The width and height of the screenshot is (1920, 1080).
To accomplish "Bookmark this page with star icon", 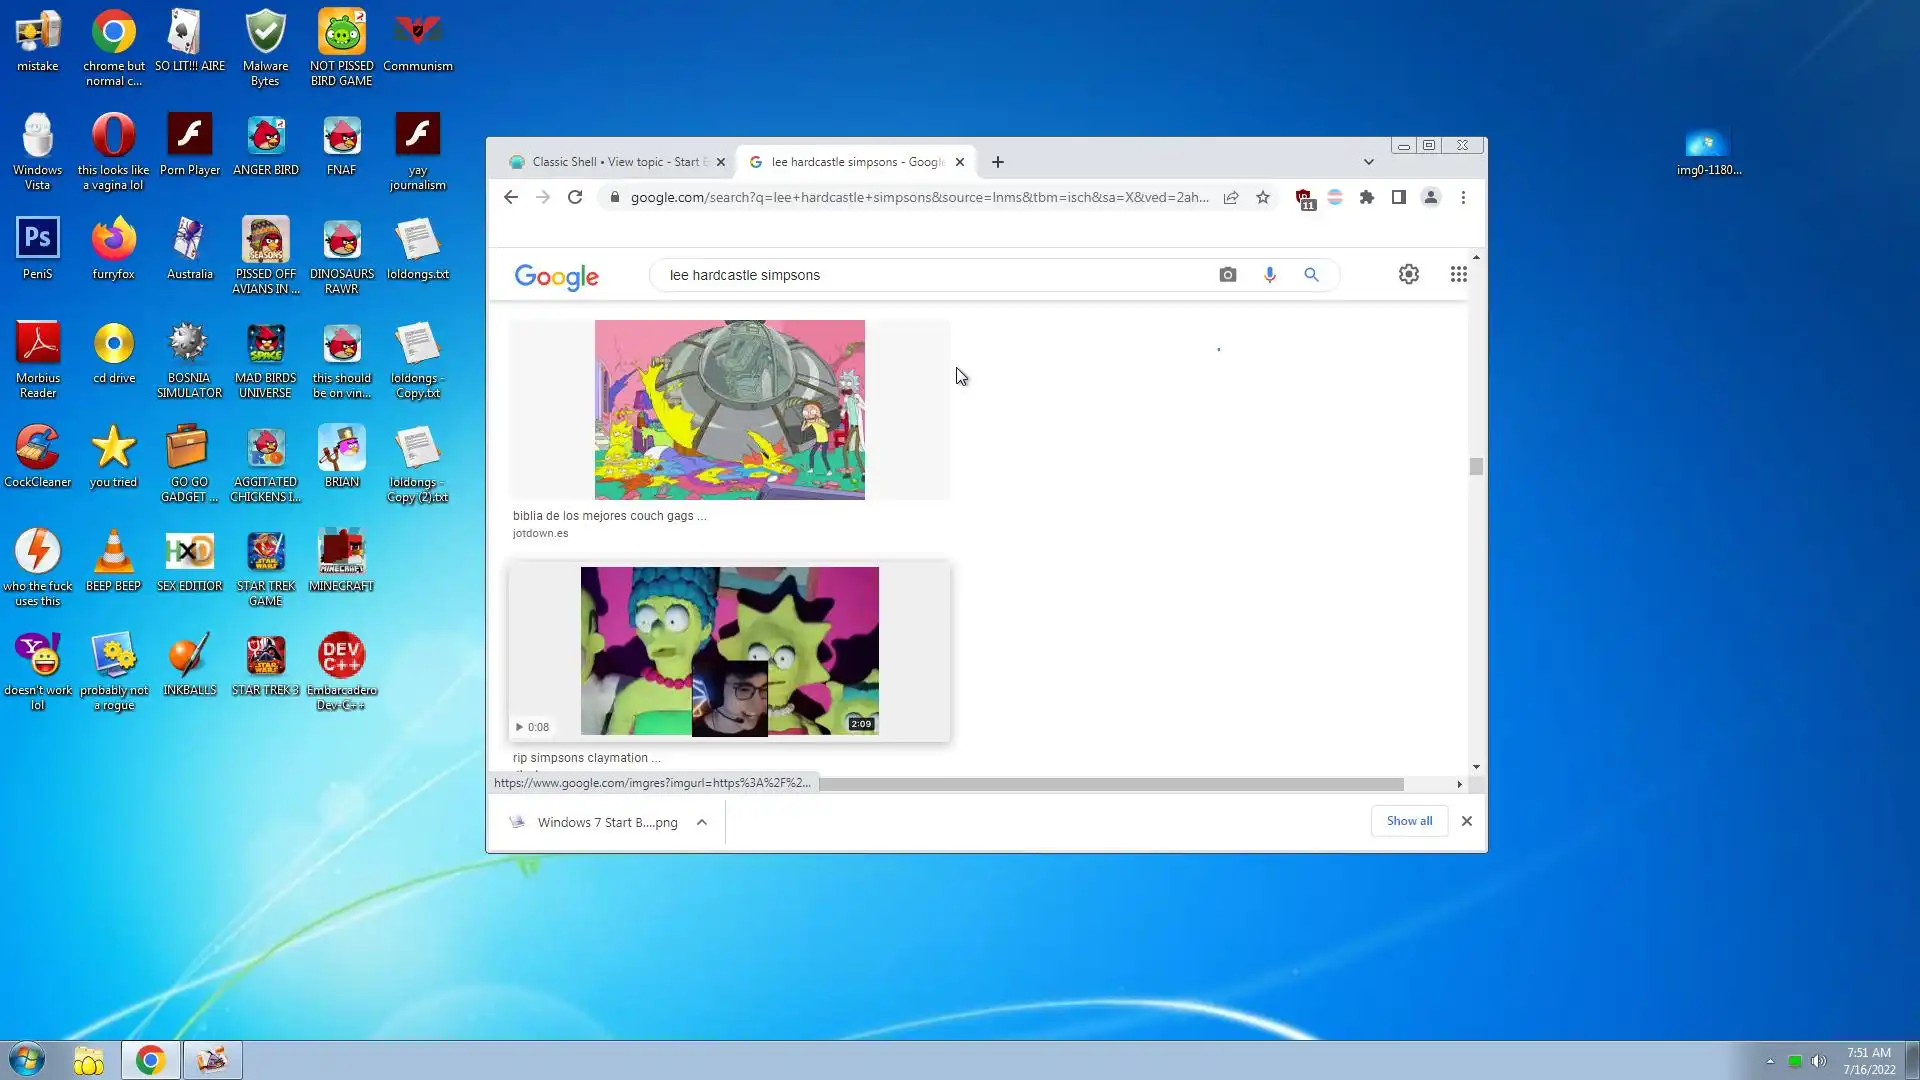I will pyautogui.click(x=1263, y=198).
